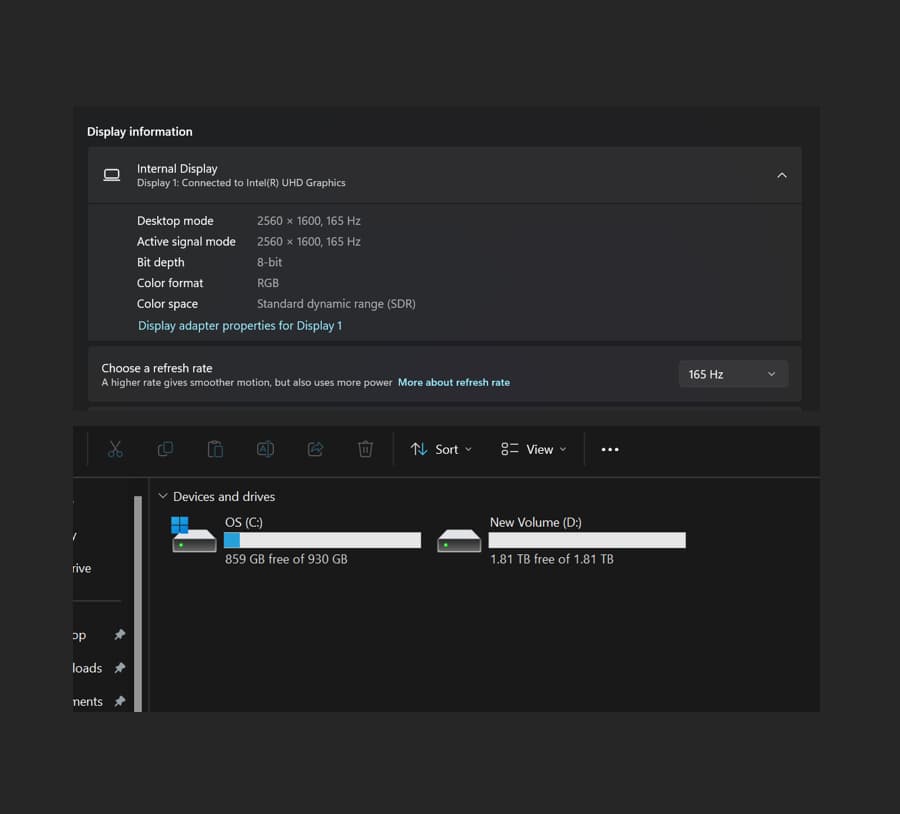Click the OS (C:) storage usage bar
This screenshot has width=900, height=814.
click(322, 540)
